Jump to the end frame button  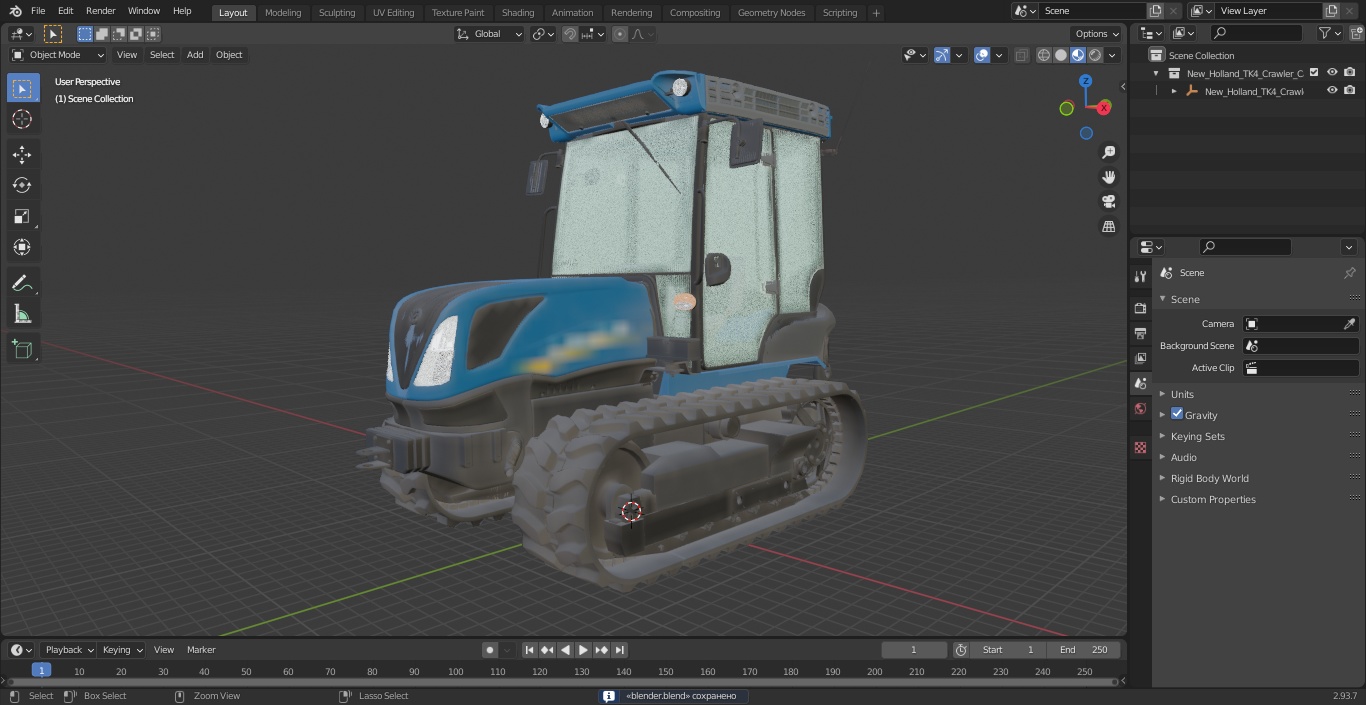tap(619, 650)
